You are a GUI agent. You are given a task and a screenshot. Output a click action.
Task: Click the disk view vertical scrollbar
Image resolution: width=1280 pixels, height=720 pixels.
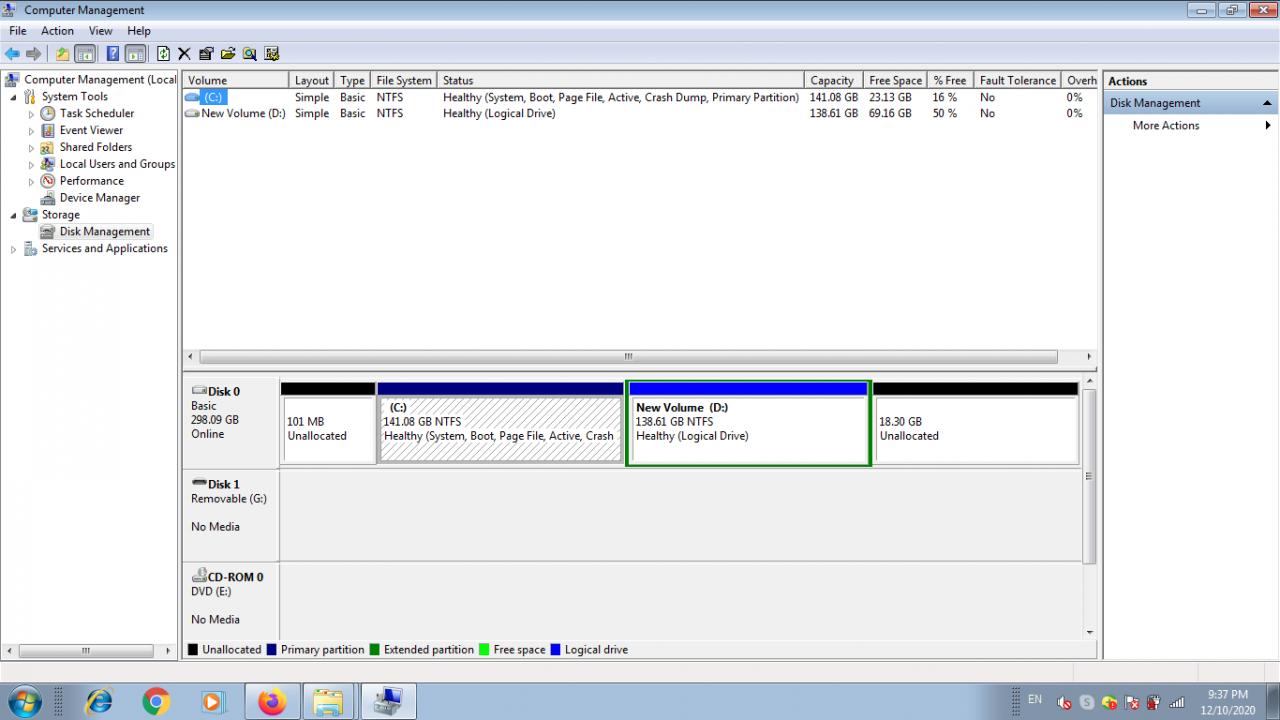[x=1089, y=478]
